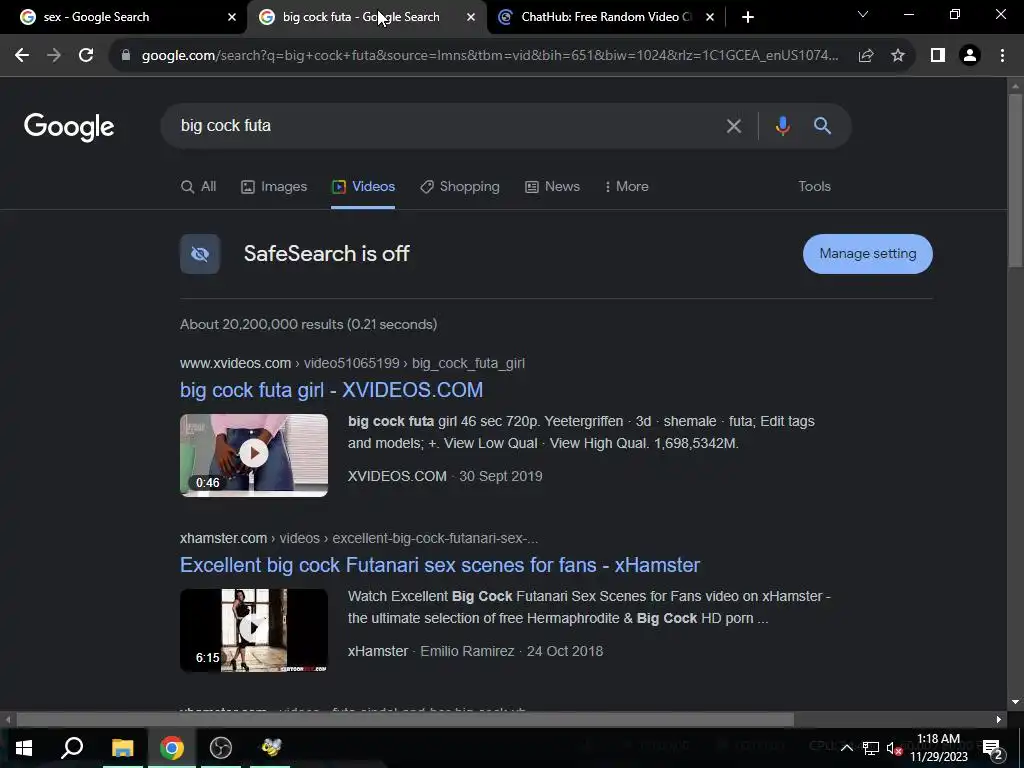1024x768 pixels.
Task: Close the active Google Search tab
Action: click(471, 17)
